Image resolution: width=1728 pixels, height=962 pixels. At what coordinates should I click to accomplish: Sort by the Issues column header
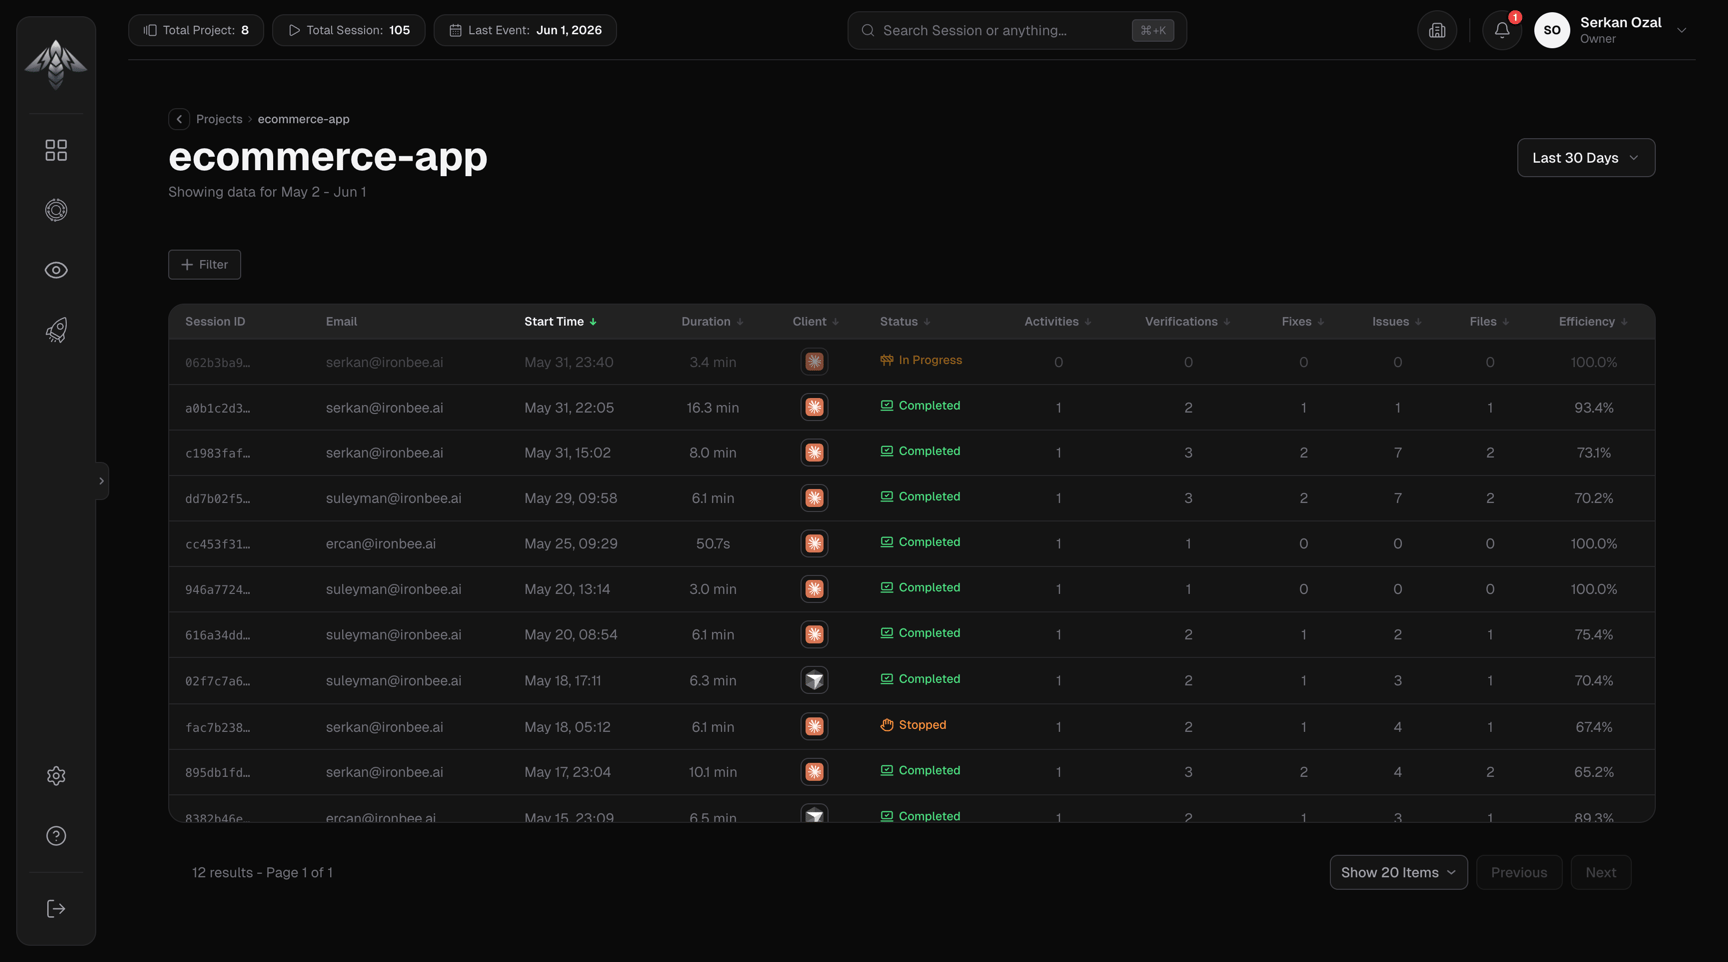(1397, 322)
